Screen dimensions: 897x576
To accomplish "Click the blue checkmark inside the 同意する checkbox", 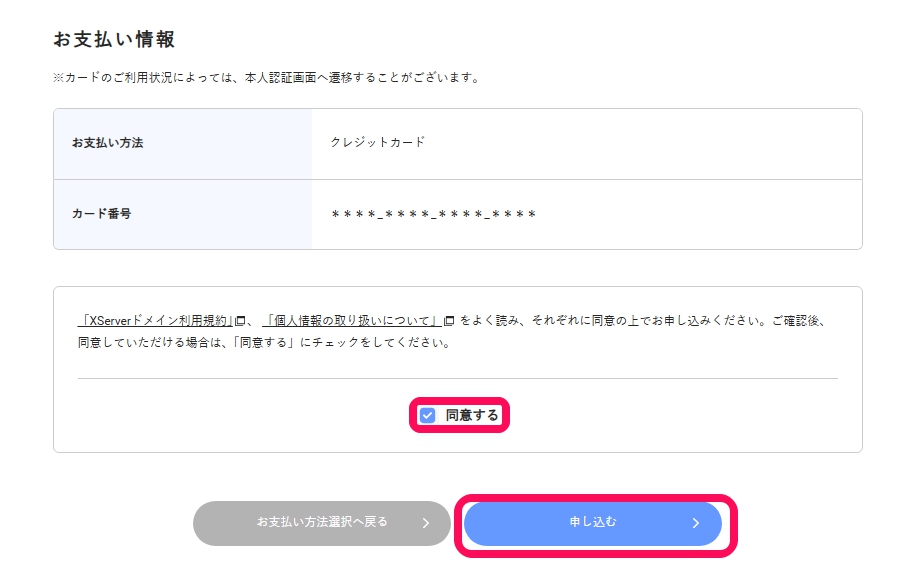I will pos(429,414).
